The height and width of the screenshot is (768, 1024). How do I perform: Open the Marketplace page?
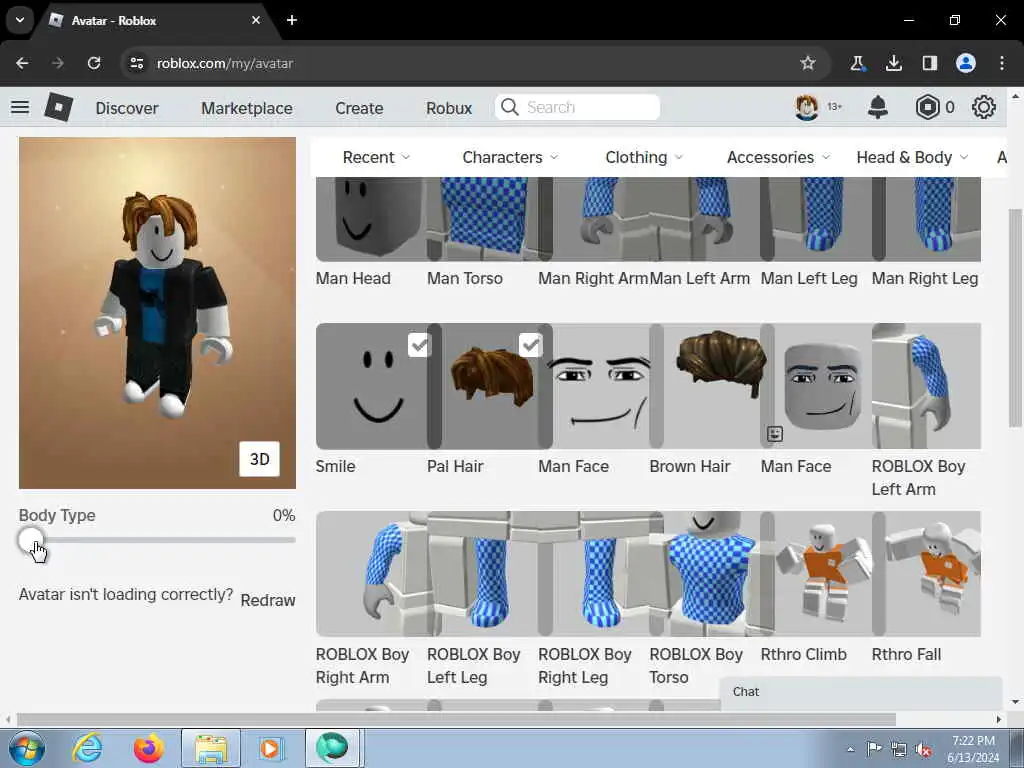click(x=247, y=108)
